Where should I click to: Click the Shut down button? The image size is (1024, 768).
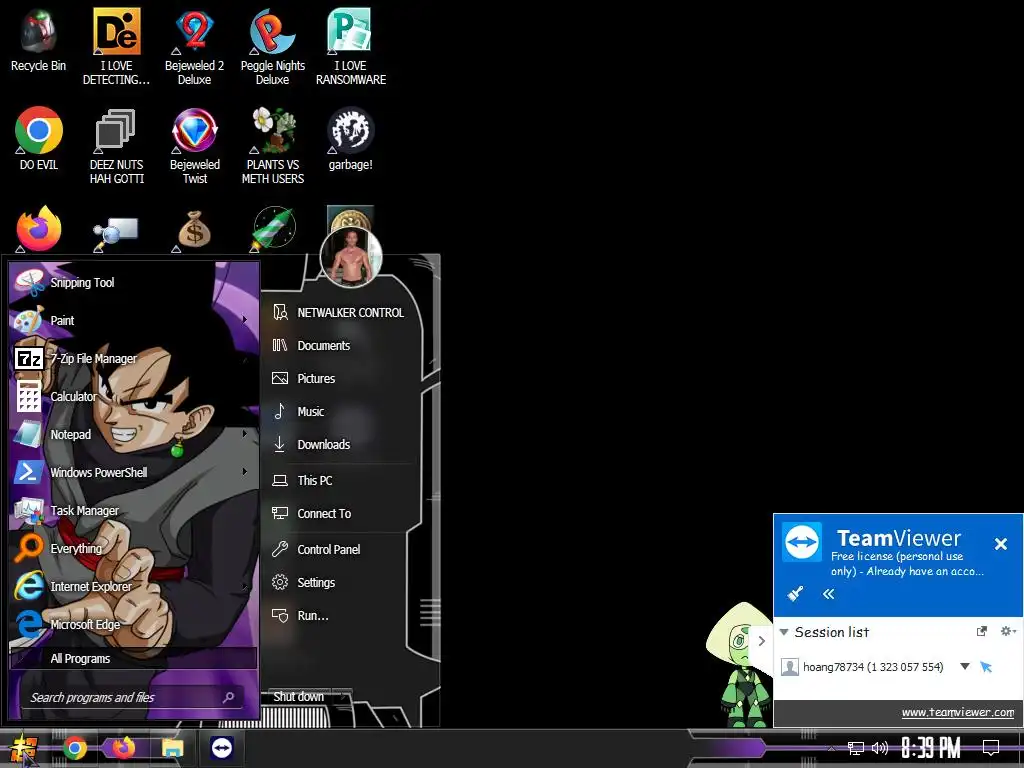coord(299,697)
